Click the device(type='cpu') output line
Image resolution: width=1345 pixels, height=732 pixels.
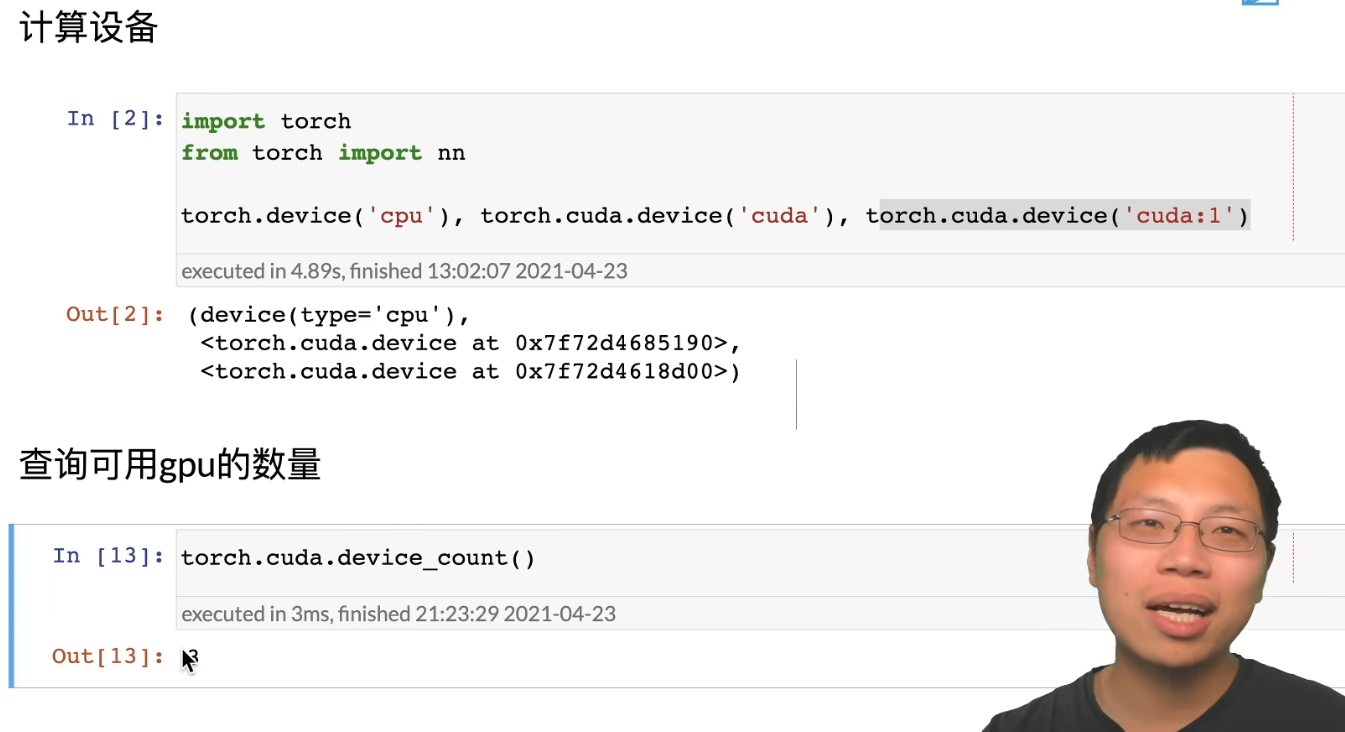[329, 315]
